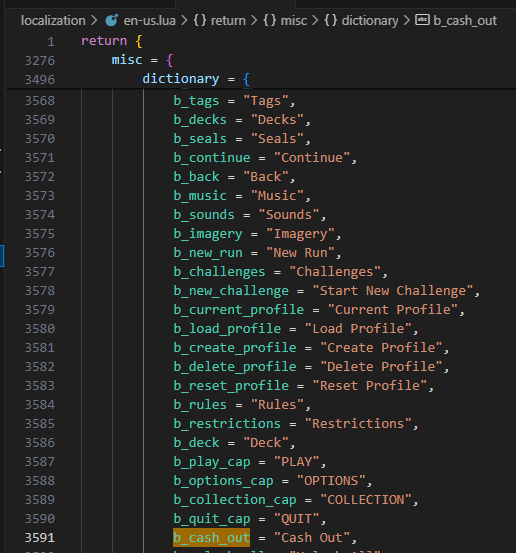Open the b_cash_out breadcrumb symbol list
516x553 pixels.
pyautogui.click(x=465, y=20)
